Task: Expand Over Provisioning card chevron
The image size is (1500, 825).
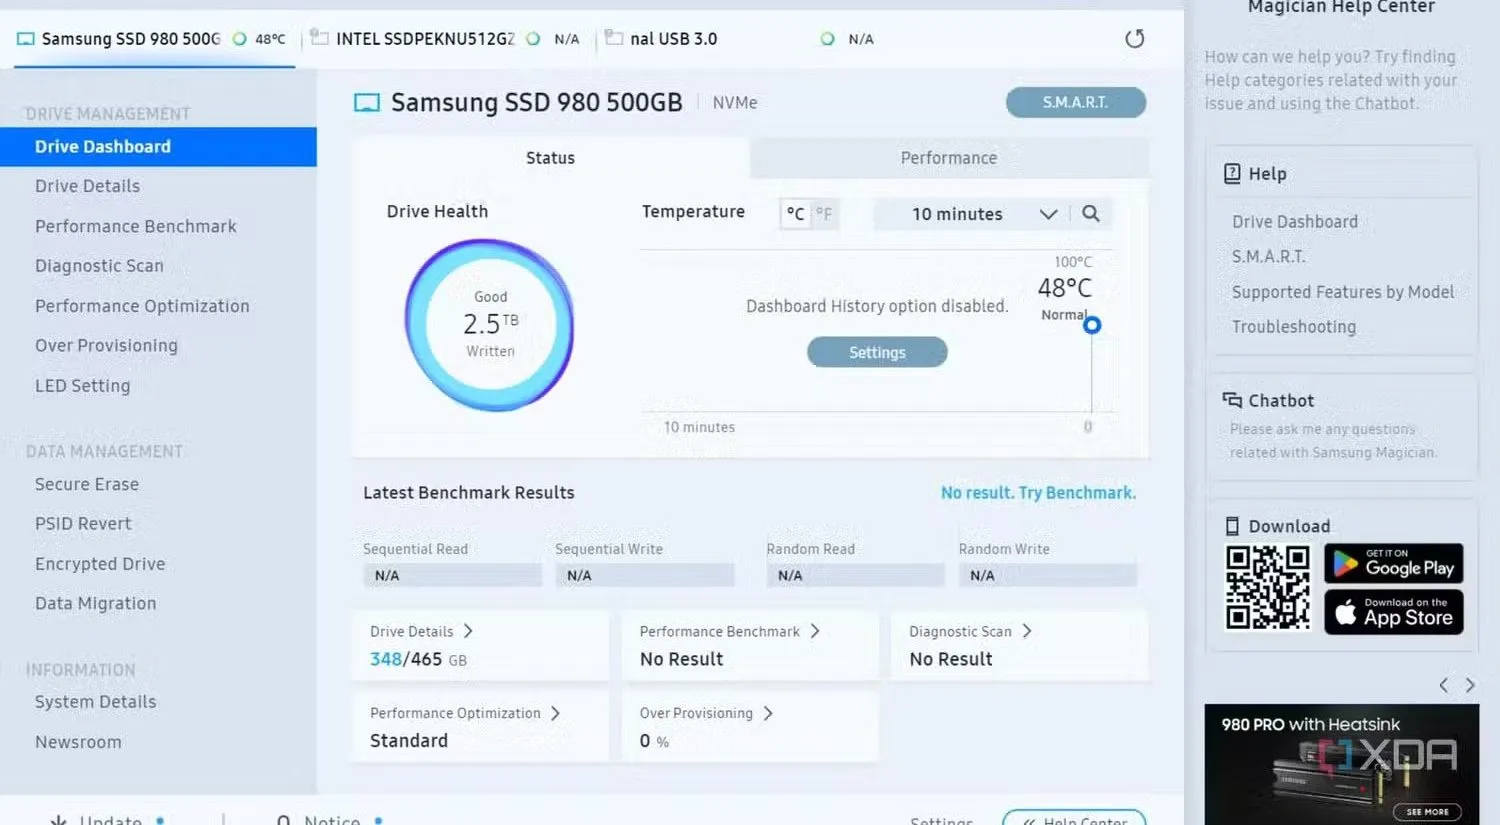Action: coord(768,713)
